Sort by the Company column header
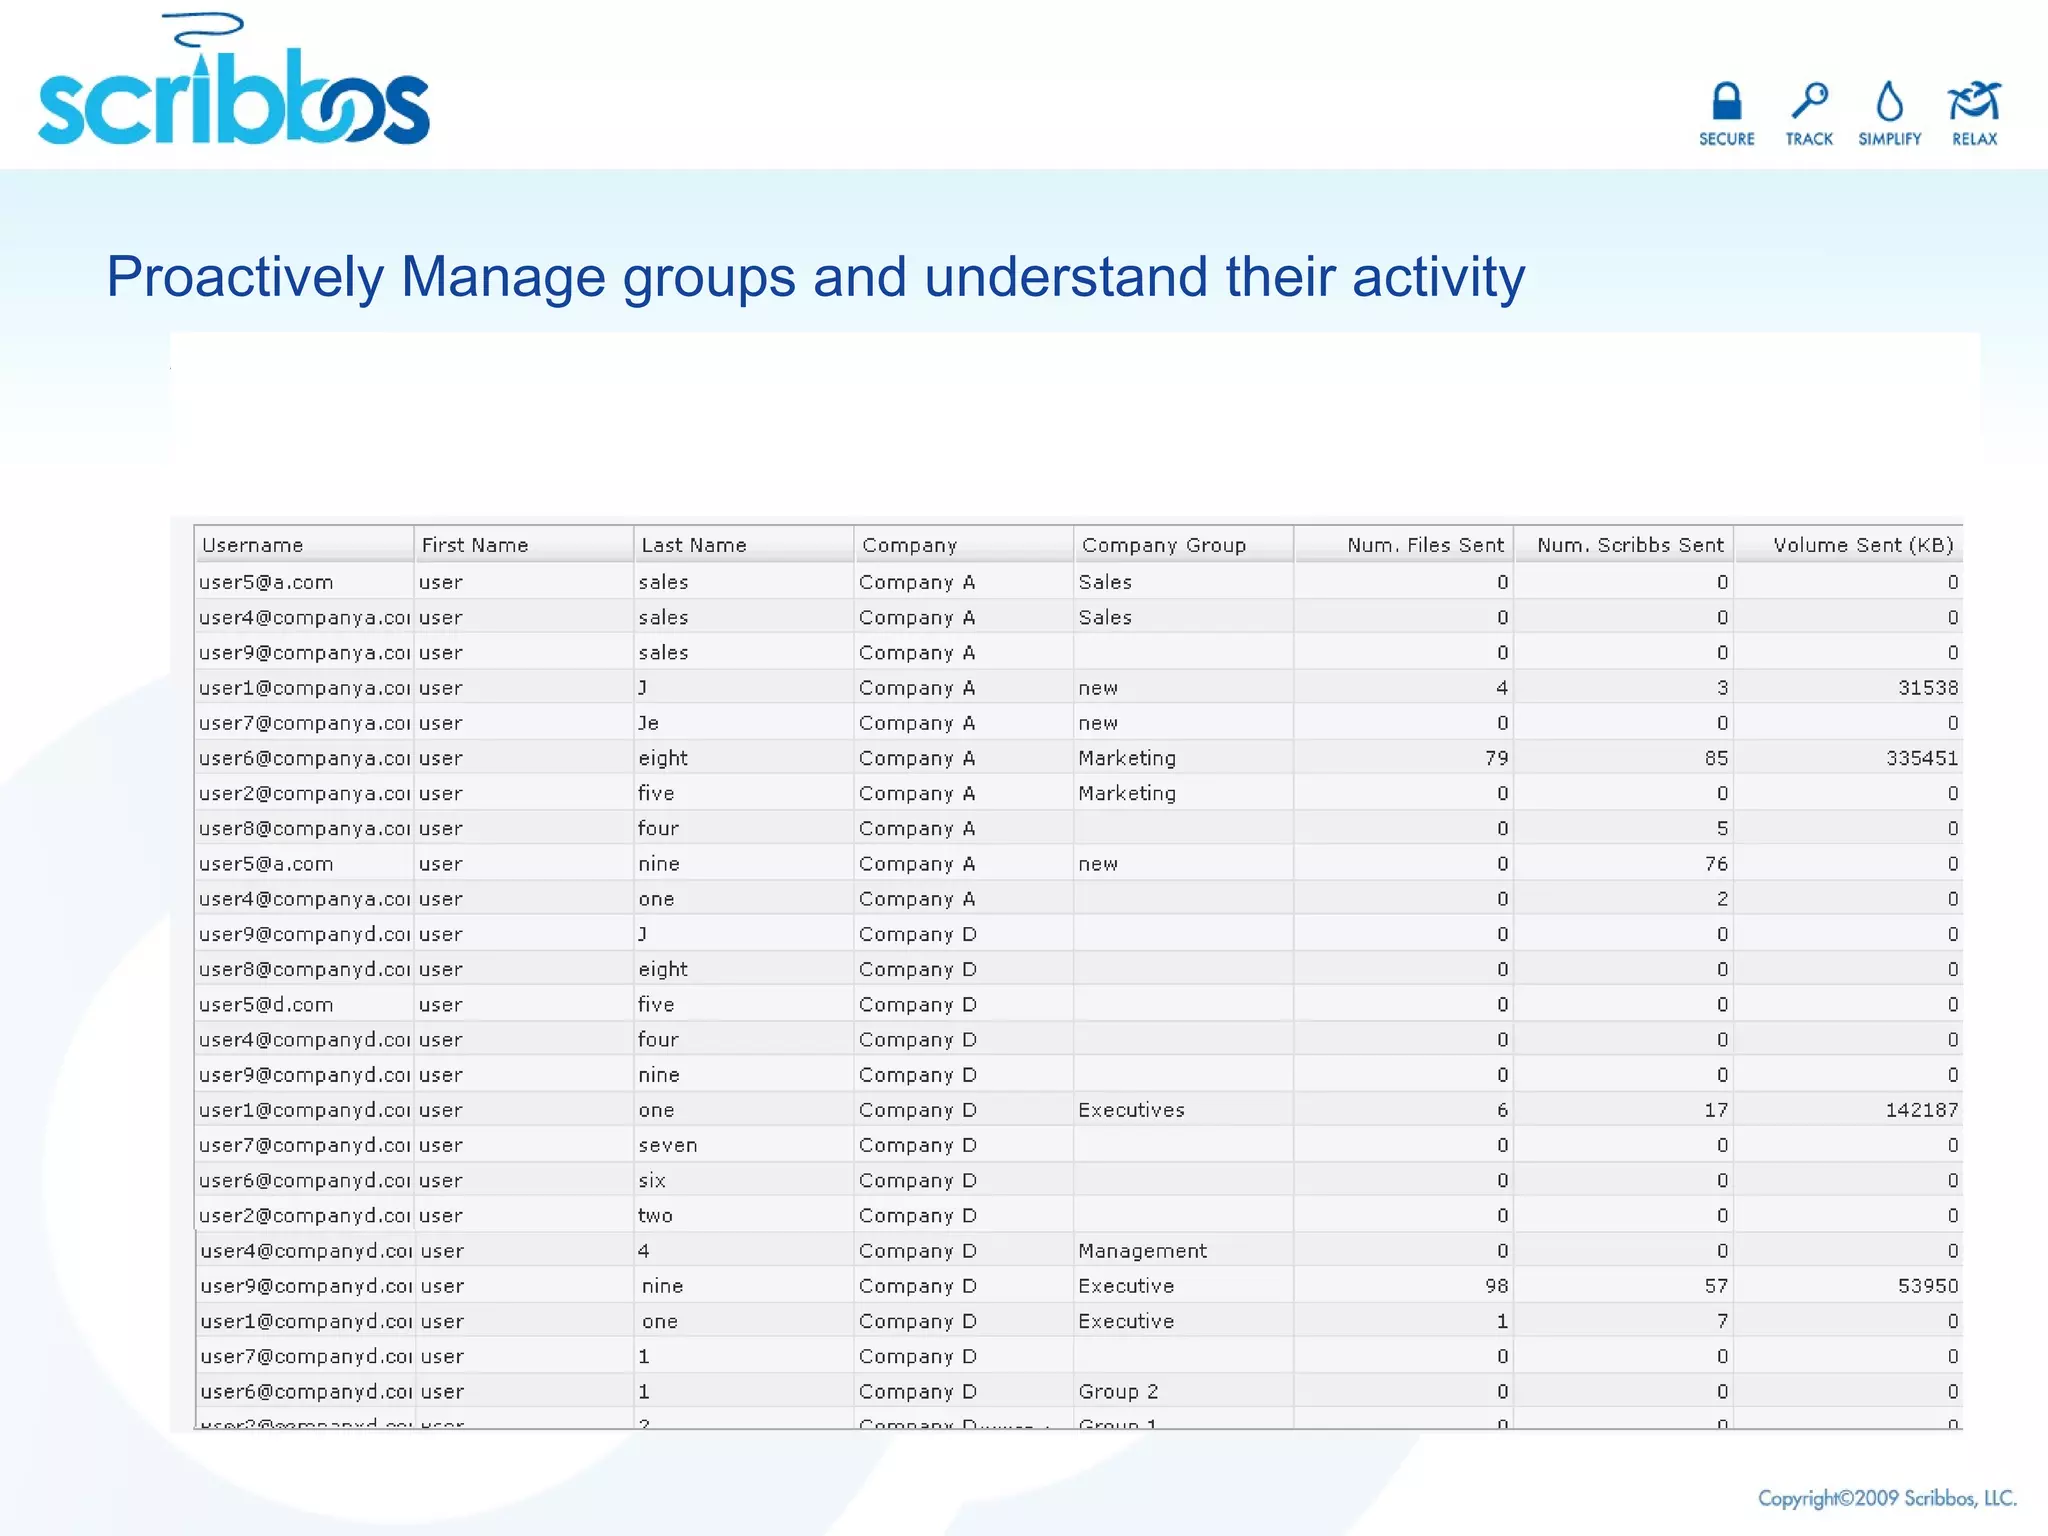 tap(964, 545)
